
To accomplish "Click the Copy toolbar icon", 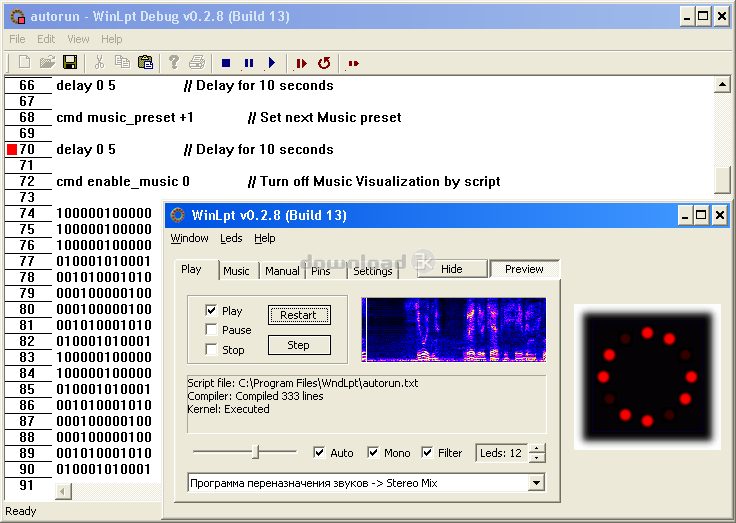I will coord(123,62).
